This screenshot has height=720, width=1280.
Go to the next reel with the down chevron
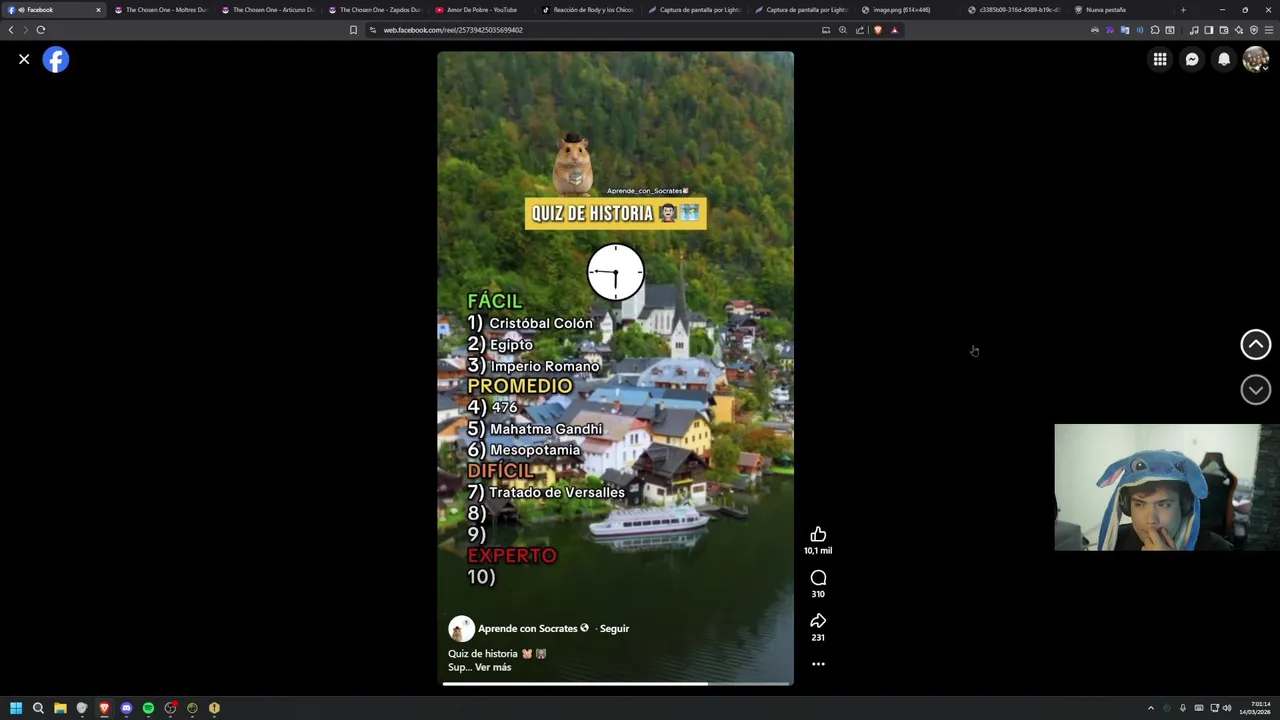[x=1256, y=389]
